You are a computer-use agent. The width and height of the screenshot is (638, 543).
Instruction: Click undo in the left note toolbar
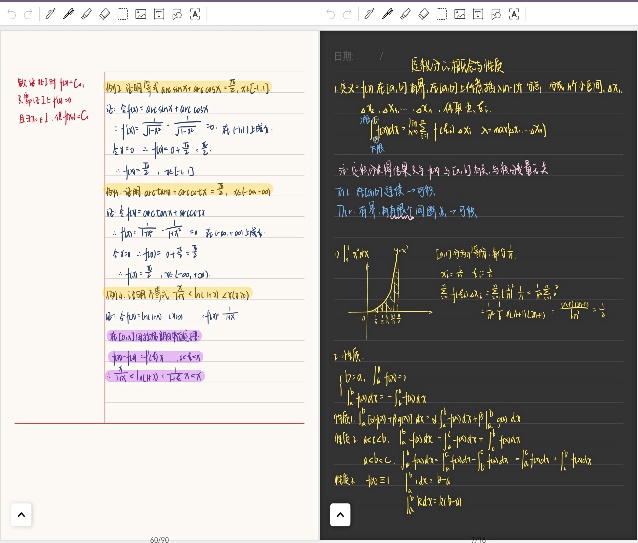click(12, 14)
